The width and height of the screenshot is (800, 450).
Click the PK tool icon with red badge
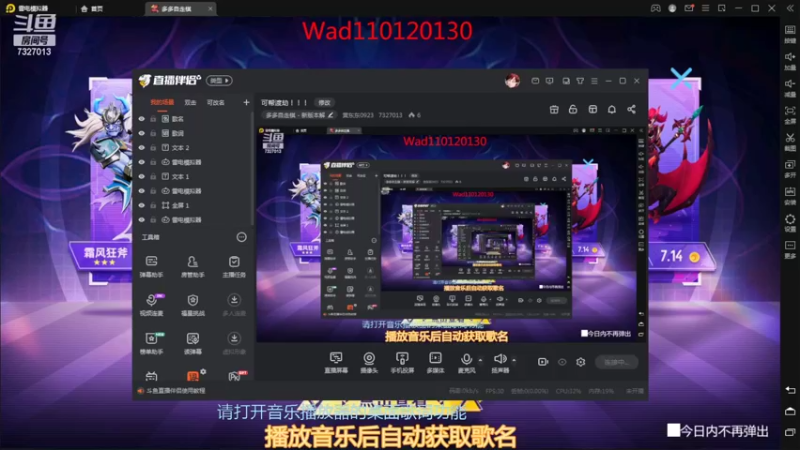click(x=235, y=376)
